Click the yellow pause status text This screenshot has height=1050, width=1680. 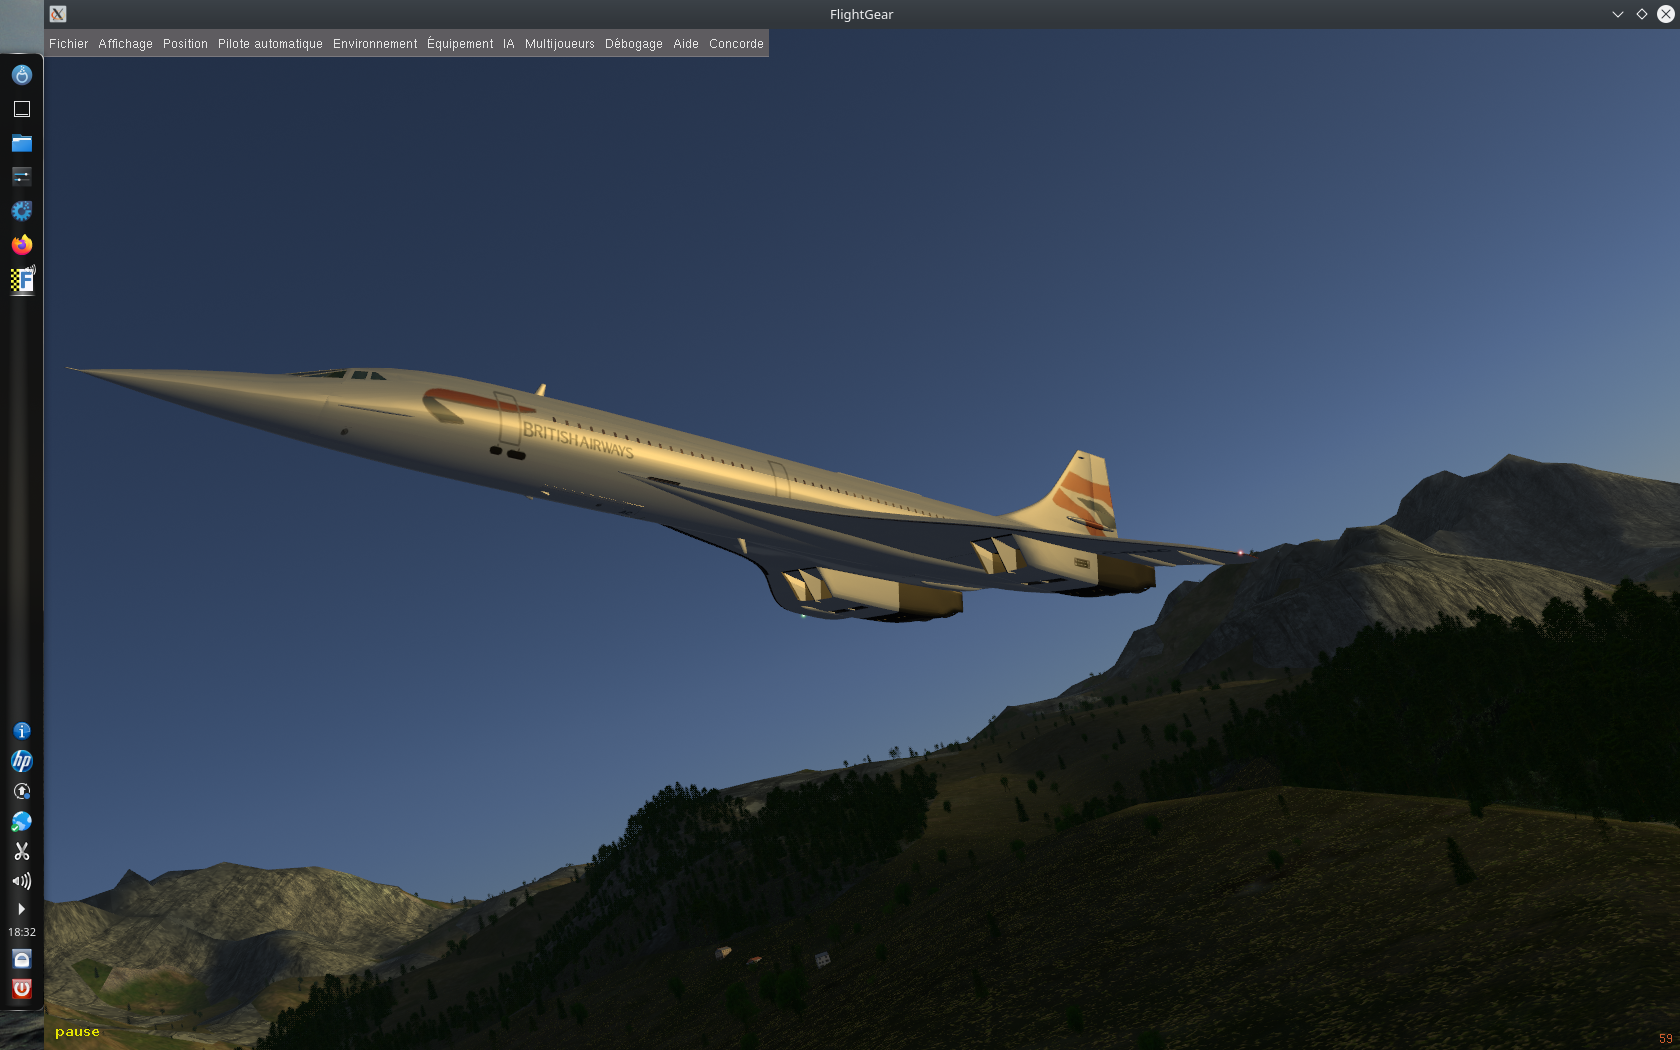pos(77,1032)
